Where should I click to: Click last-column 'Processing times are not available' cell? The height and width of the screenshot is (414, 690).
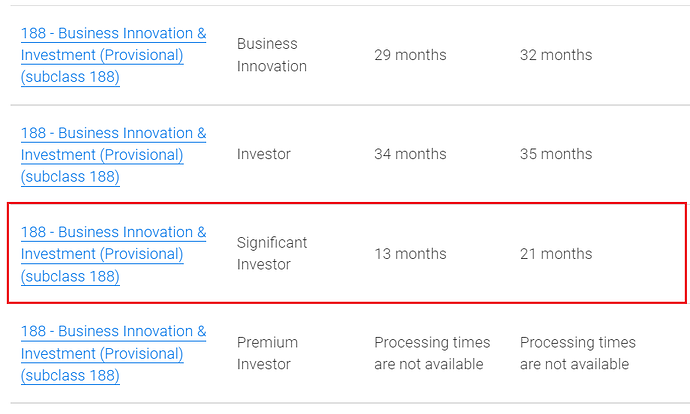click(577, 353)
